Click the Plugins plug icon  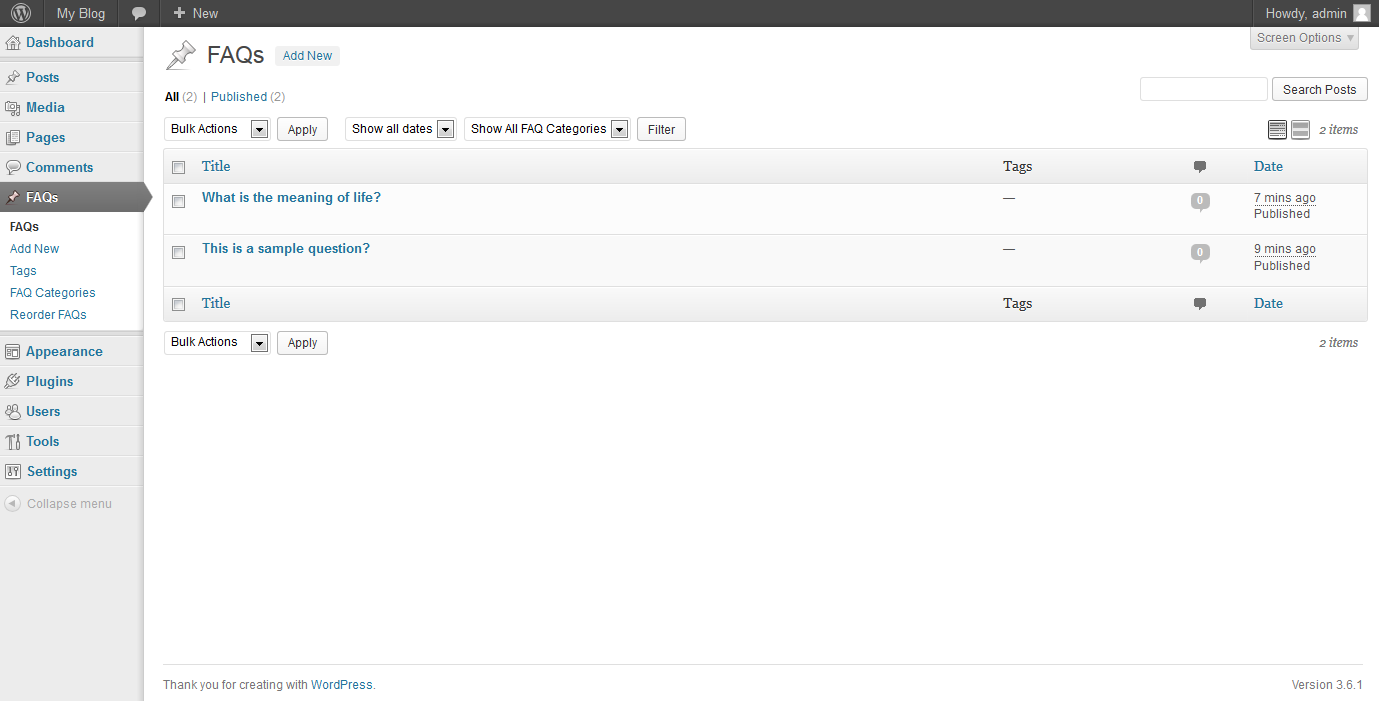pyautogui.click(x=13, y=381)
